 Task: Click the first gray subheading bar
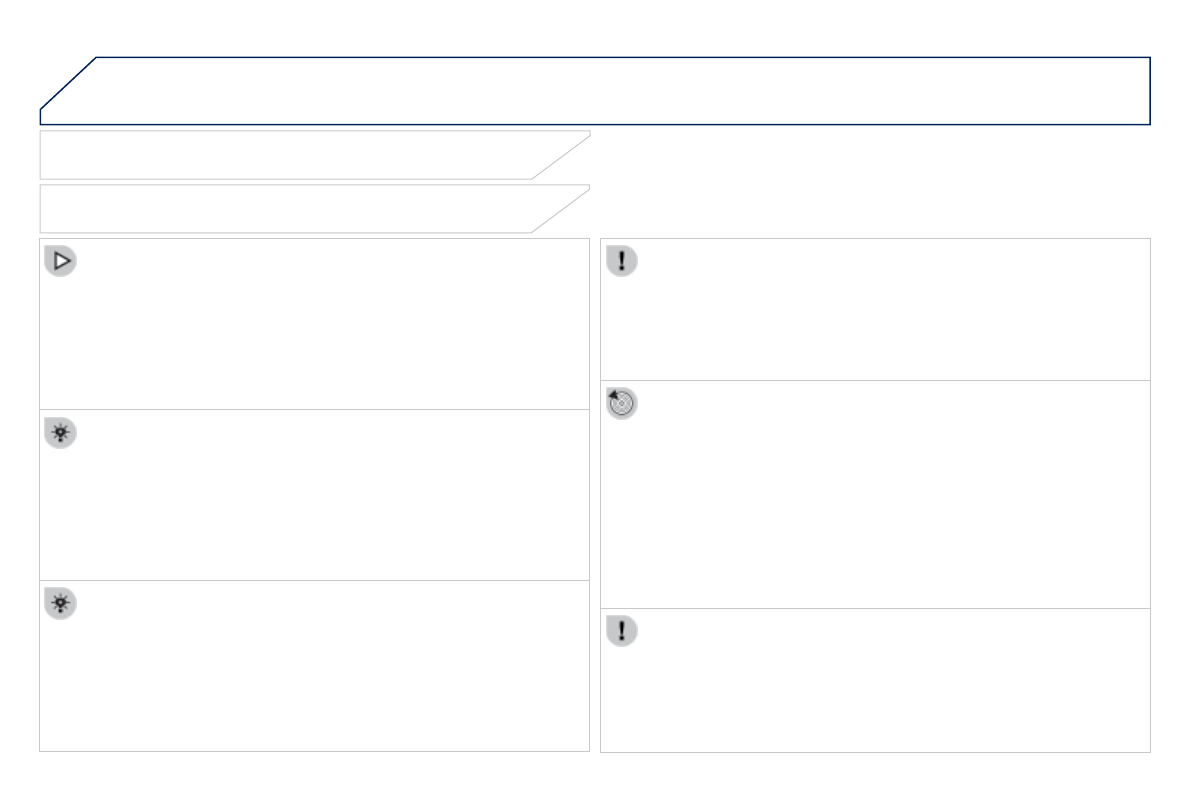pyautogui.click(x=290, y=155)
